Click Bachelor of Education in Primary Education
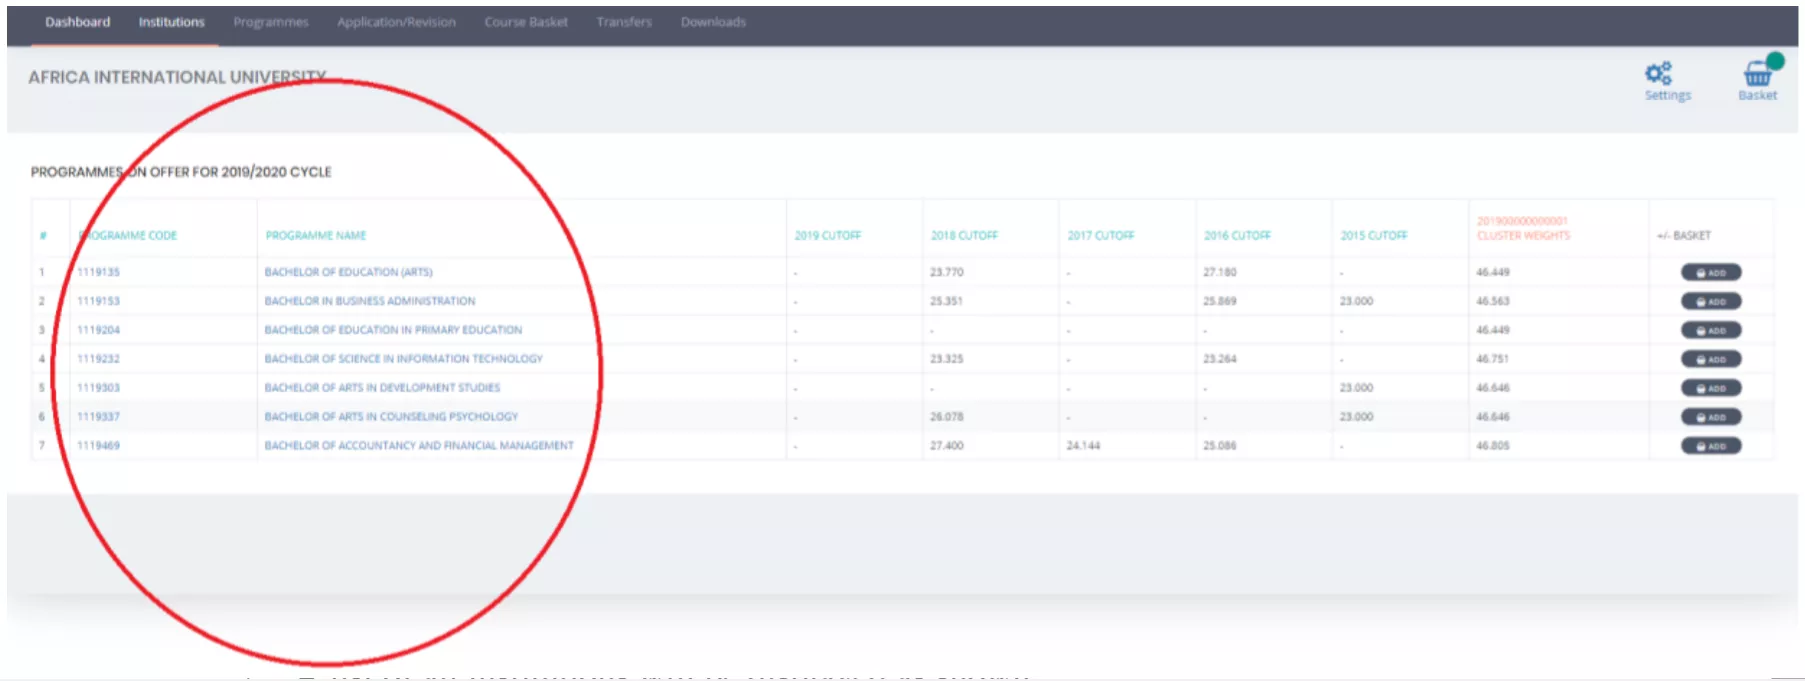The width and height of the screenshot is (1805, 681). click(393, 330)
